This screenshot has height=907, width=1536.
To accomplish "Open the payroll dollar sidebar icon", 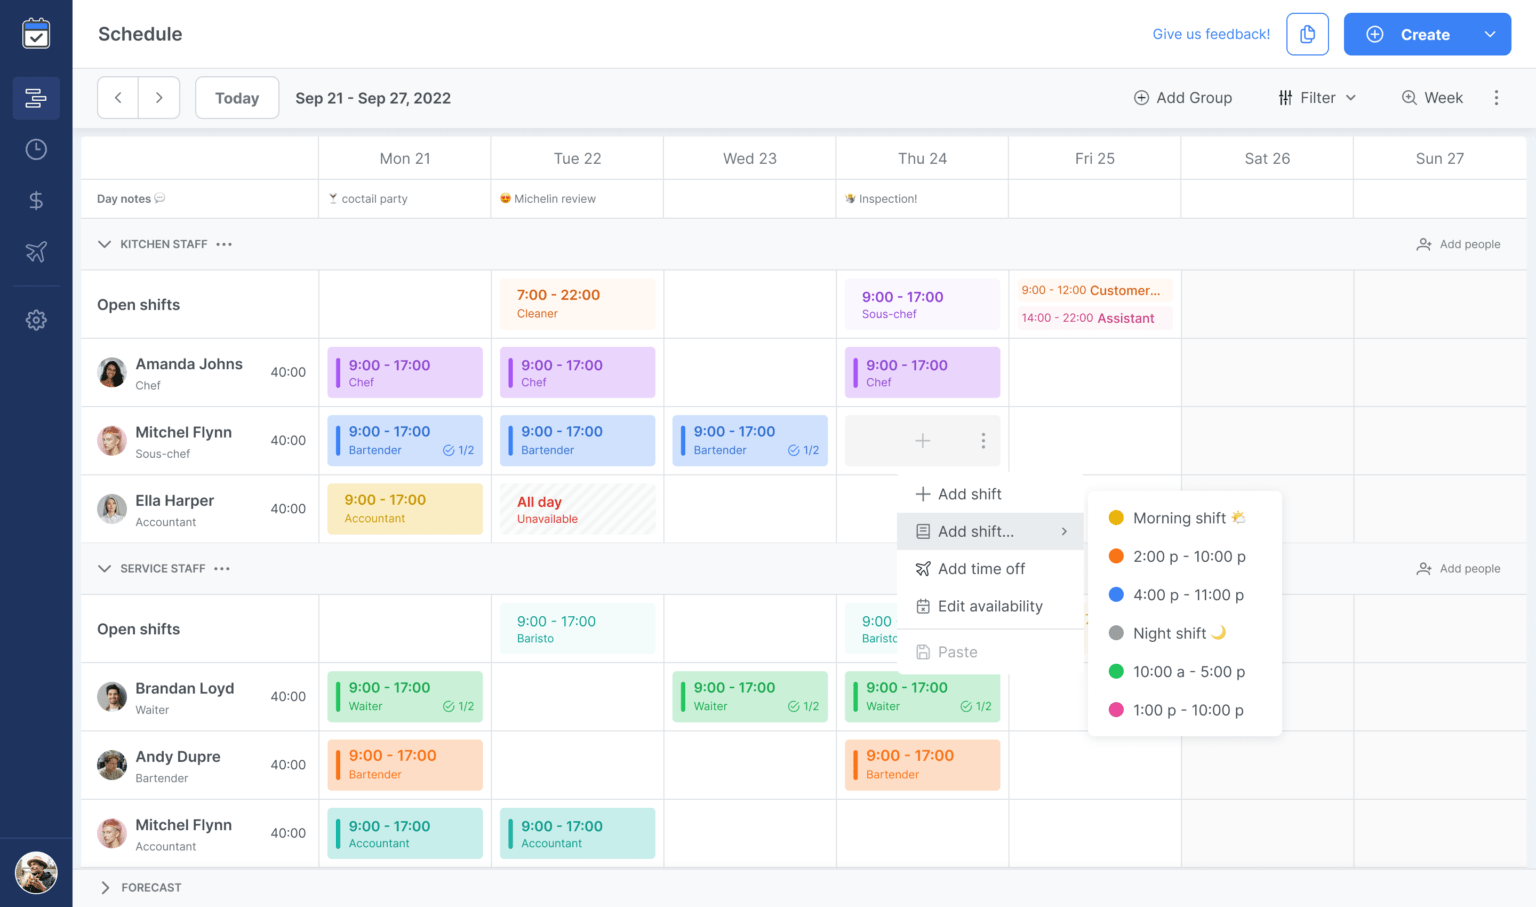I will click(x=36, y=200).
